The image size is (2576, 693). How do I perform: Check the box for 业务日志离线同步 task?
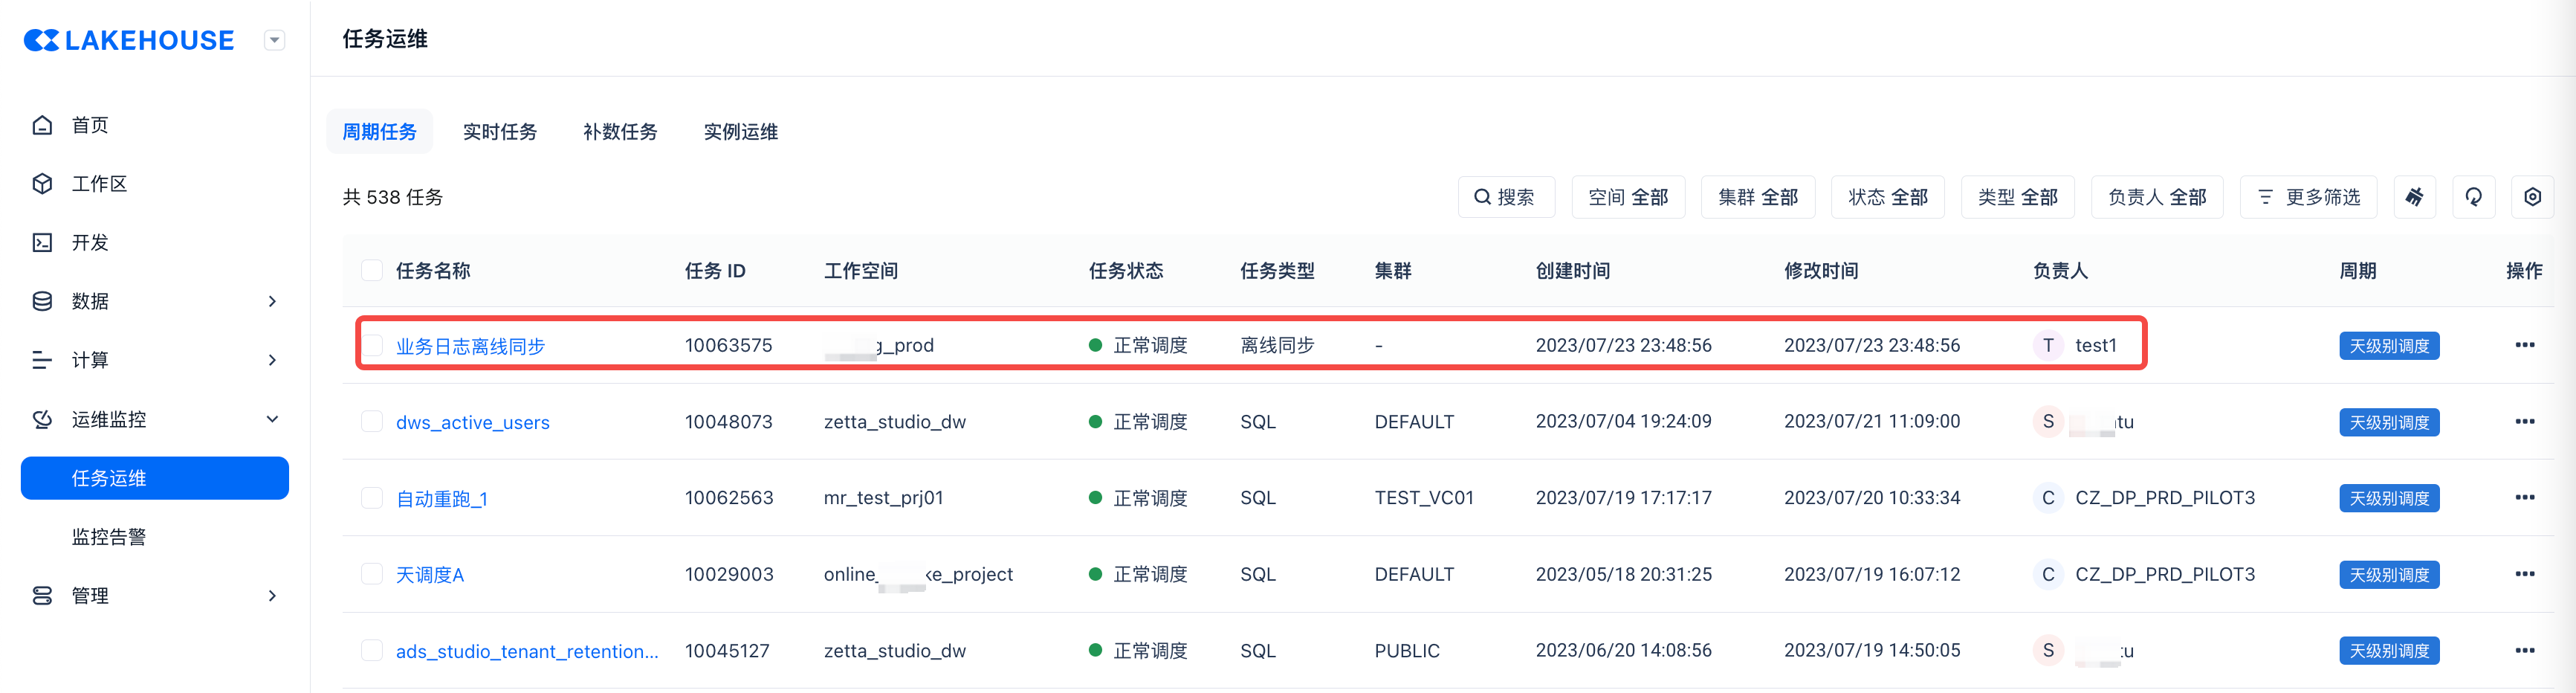click(372, 346)
